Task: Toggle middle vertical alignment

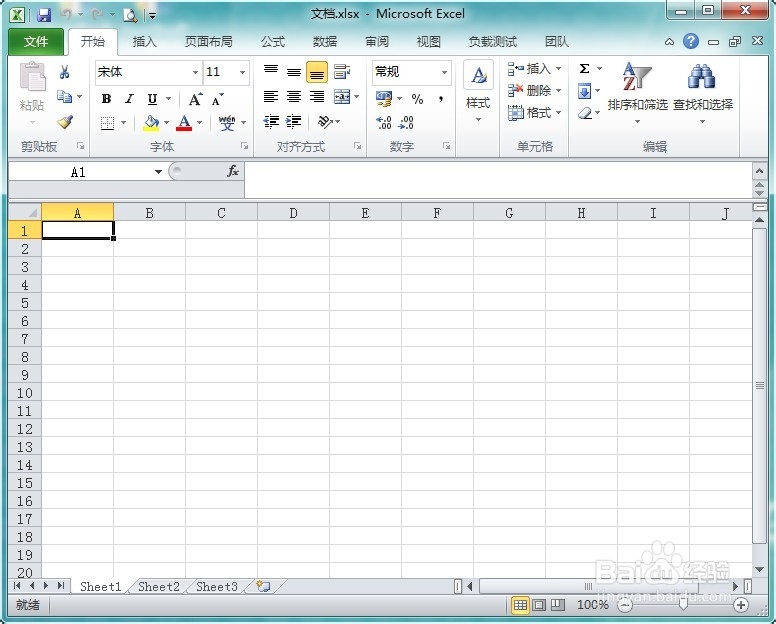Action: [x=294, y=72]
